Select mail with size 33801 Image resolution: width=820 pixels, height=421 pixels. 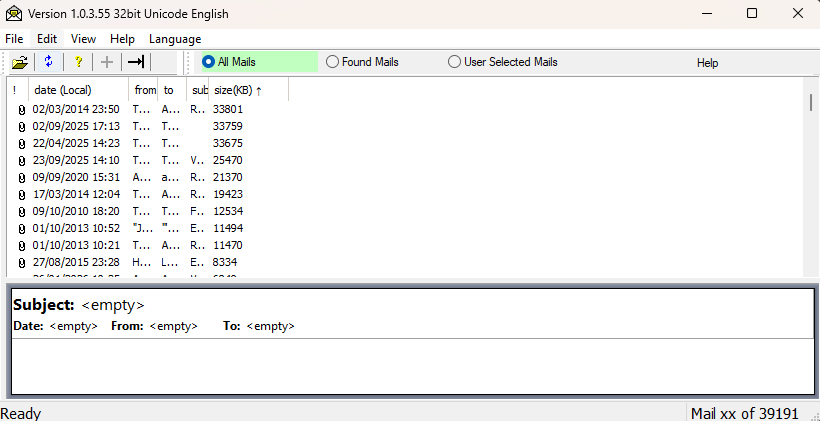[x=227, y=109]
